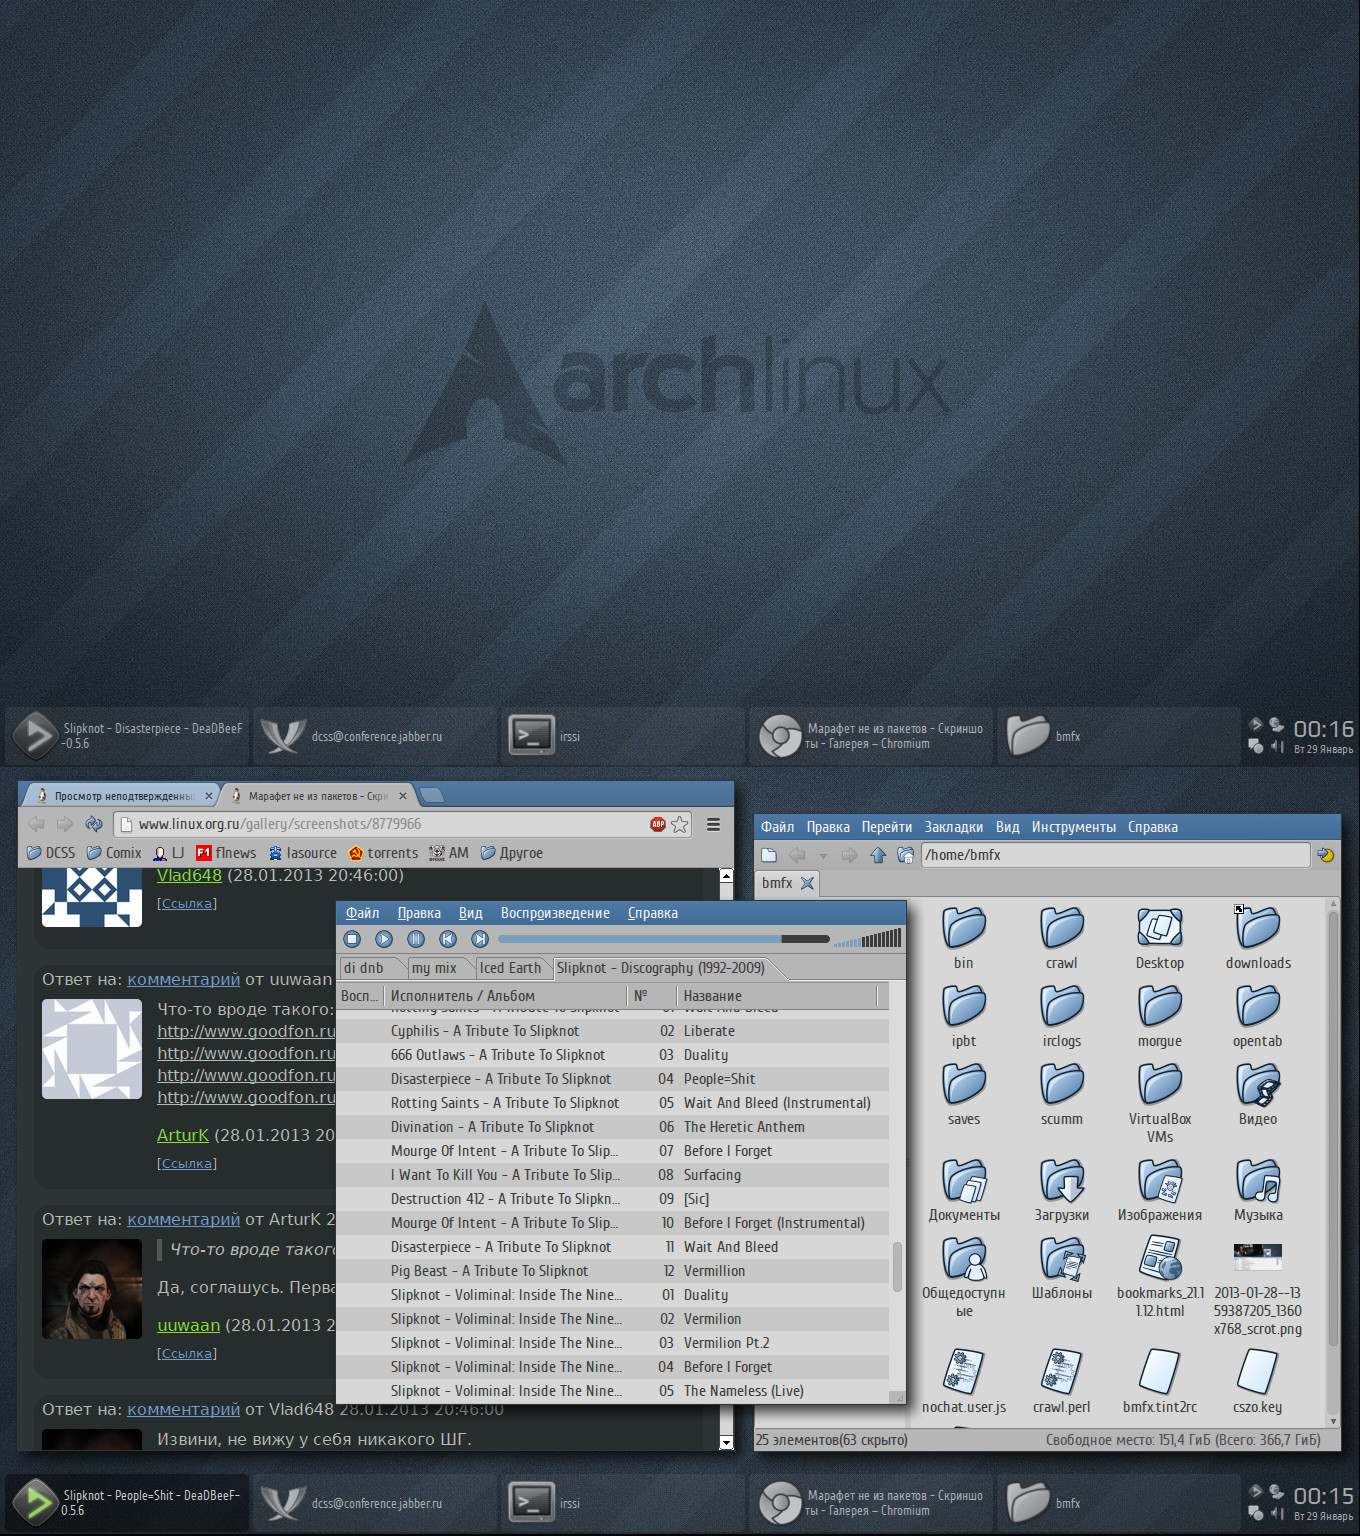Open the Закладки menu in file manager
1360x1536 pixels.
(x=954, y=827)
